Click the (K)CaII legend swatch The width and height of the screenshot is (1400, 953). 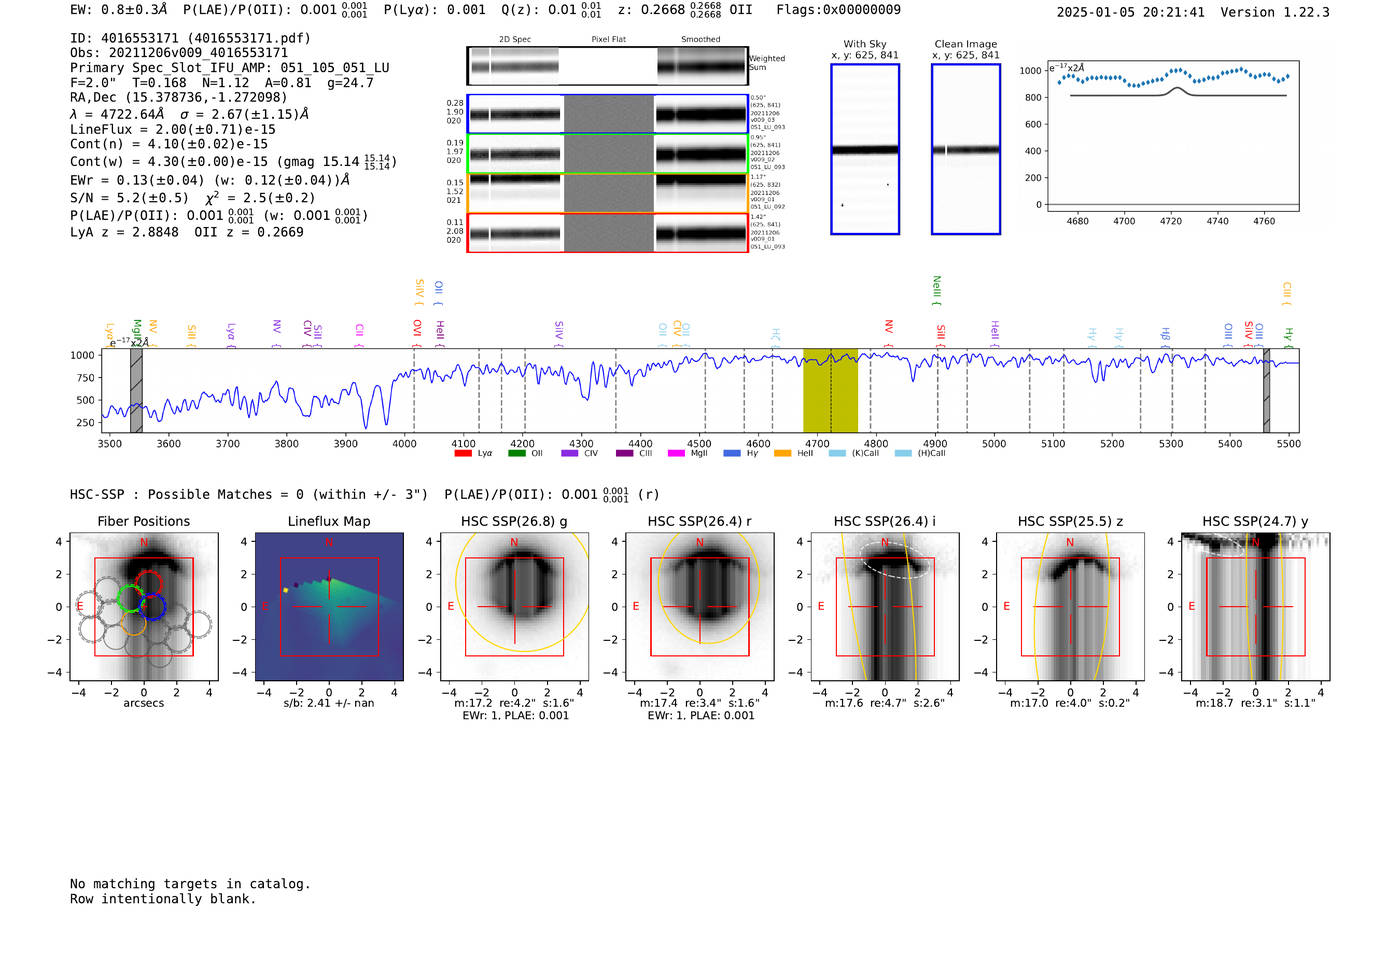pyautogui.click(x=837, y=453)
